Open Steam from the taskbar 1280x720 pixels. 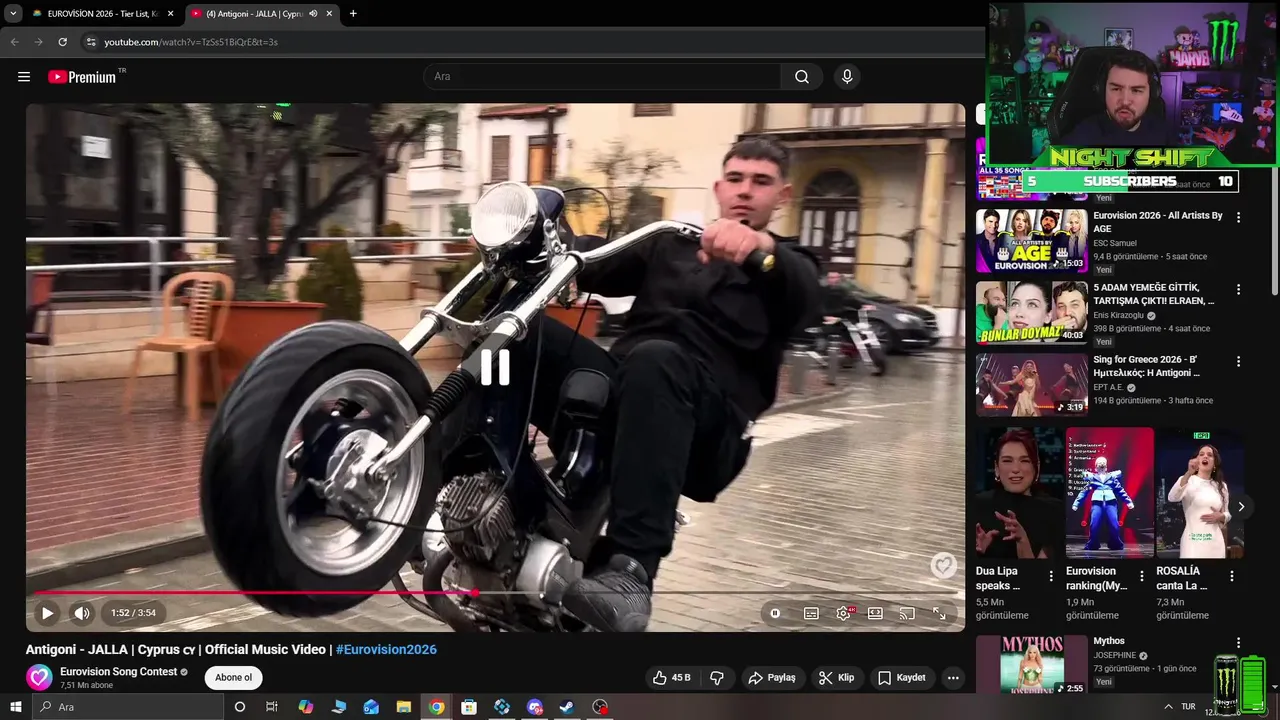click(x=566, y=707)
